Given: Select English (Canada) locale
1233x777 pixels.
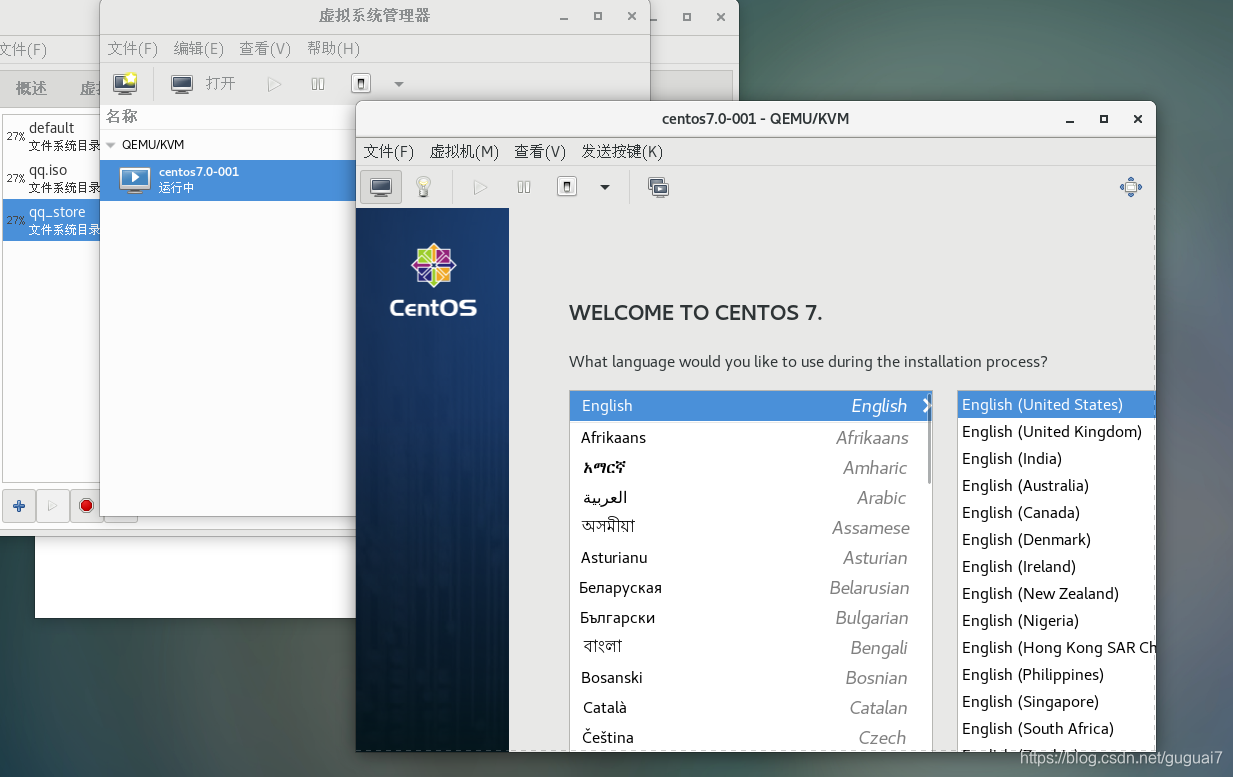Looking at the screenshot, I should (1056, 513).
